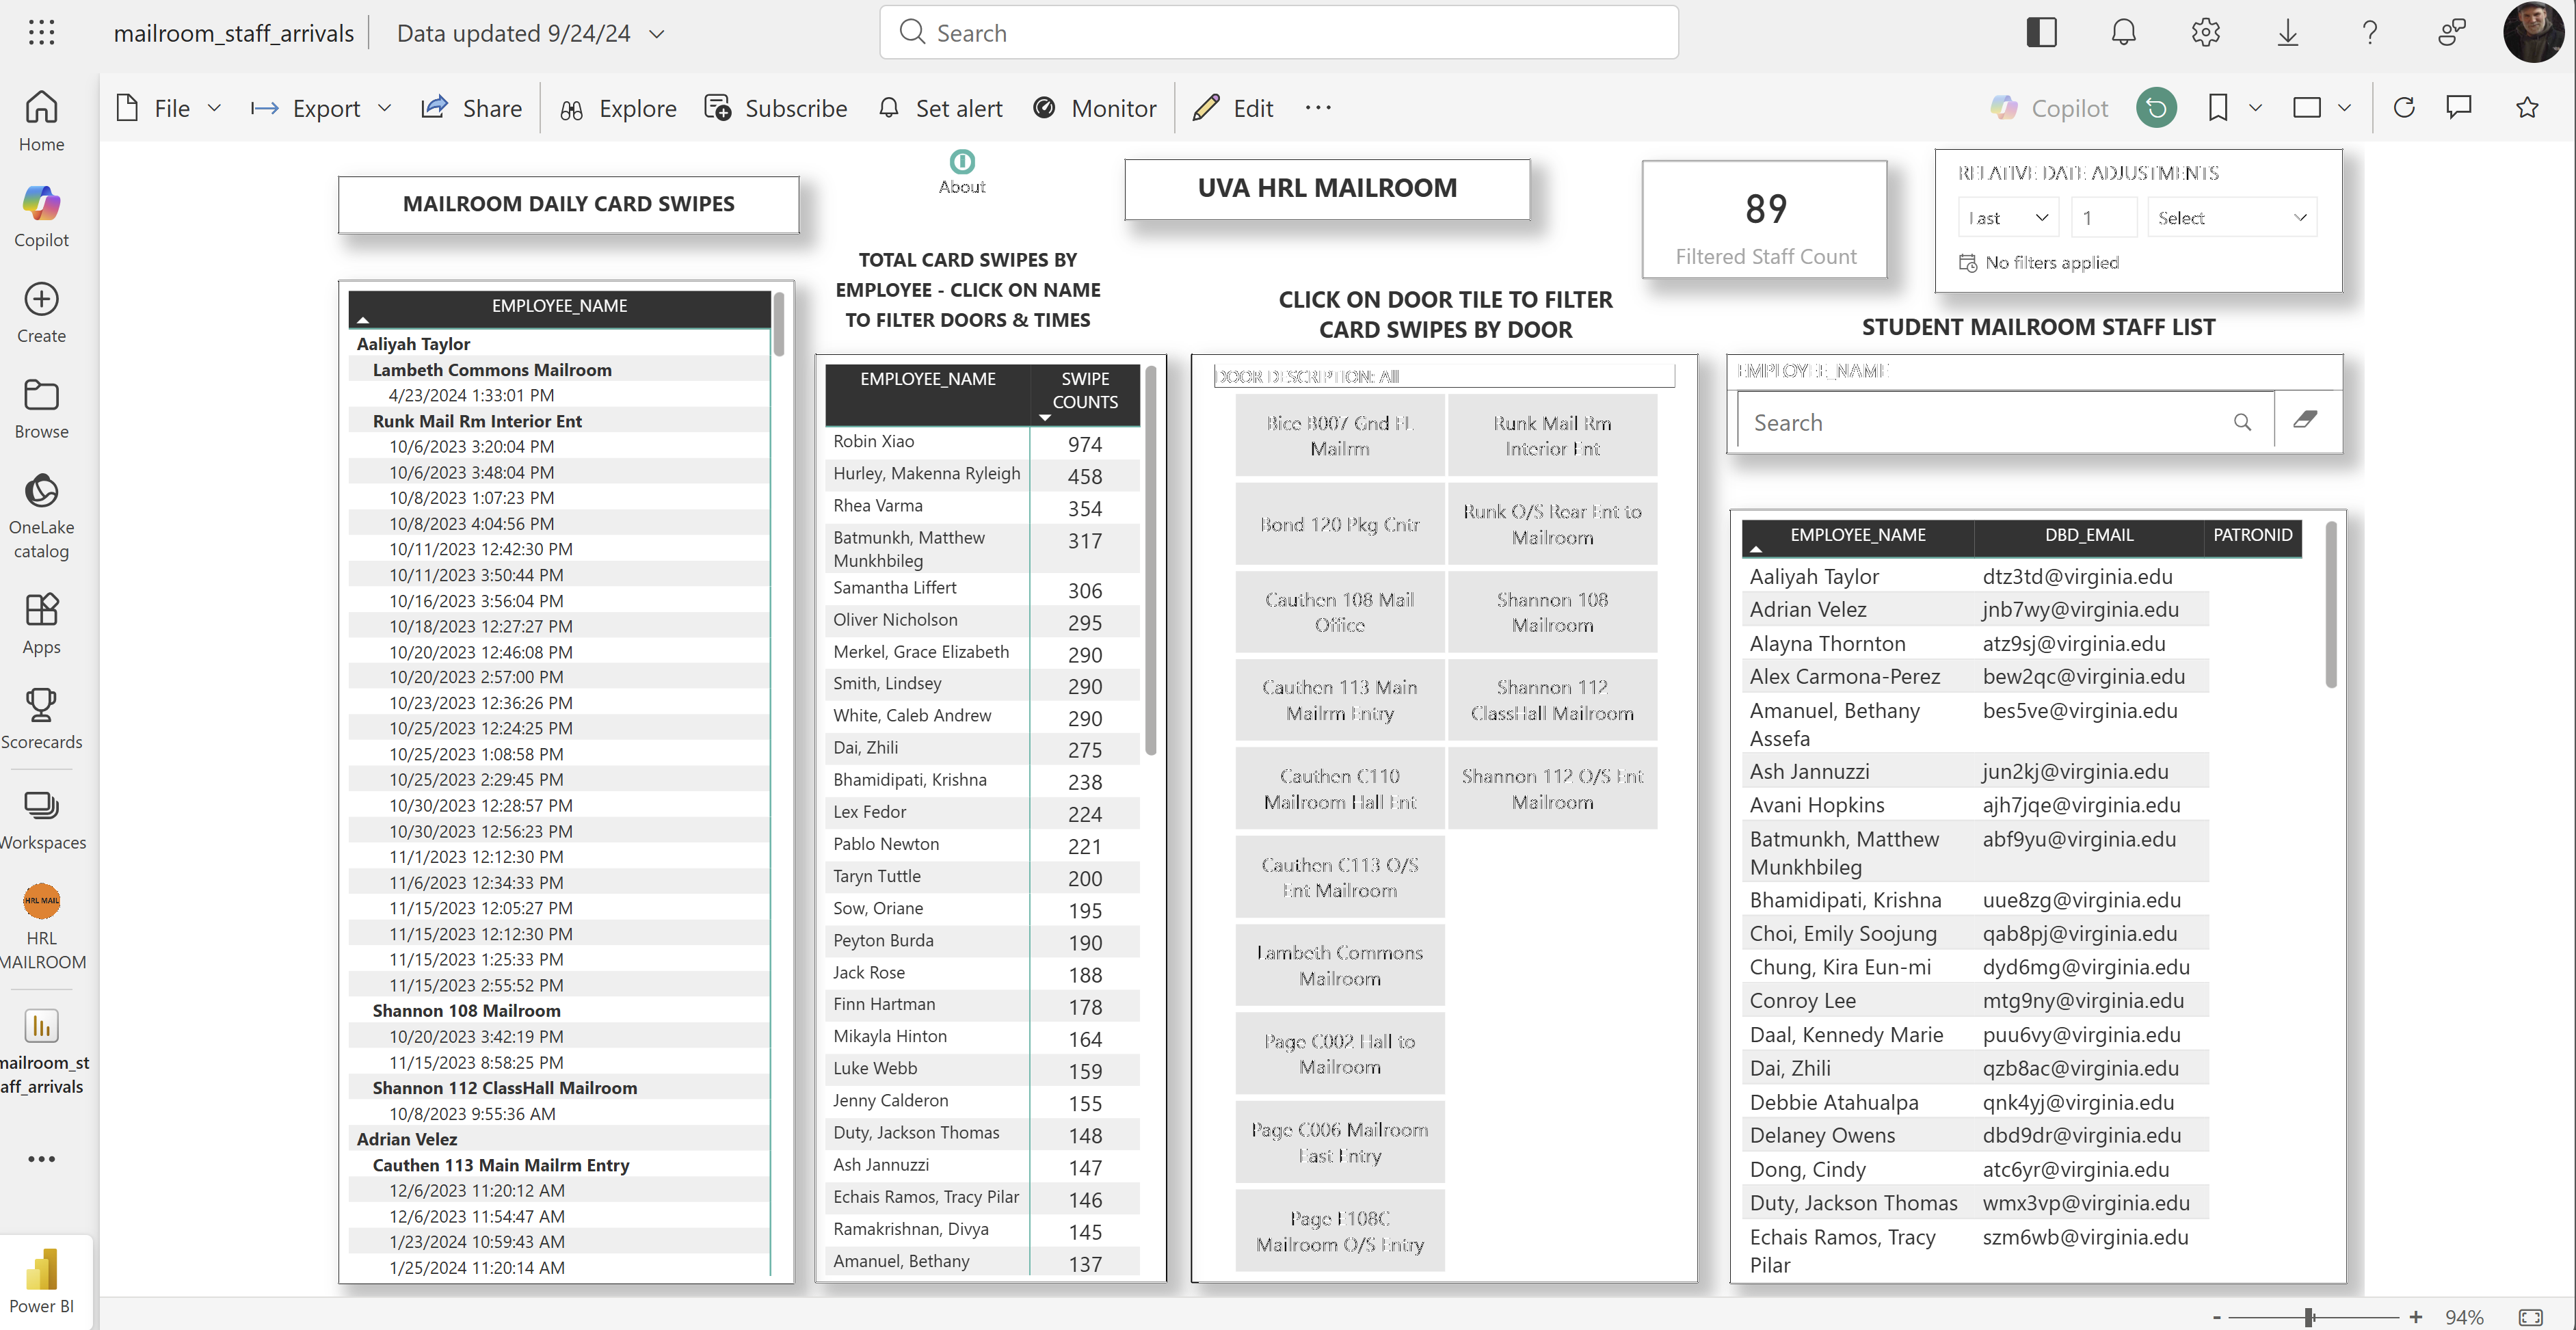2576x1330 pixels.
Task: Open more toolbar options ellipsis
Action: coord(1318,108)
